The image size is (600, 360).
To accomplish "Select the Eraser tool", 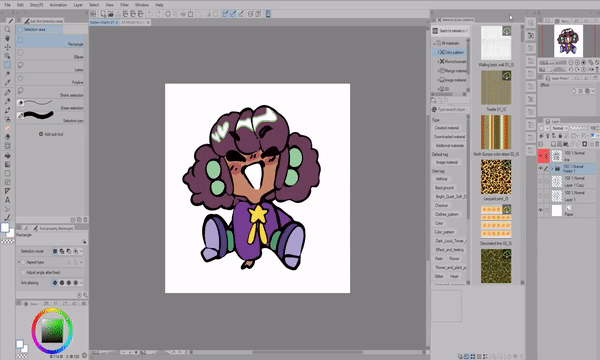I will click(7, 137).
